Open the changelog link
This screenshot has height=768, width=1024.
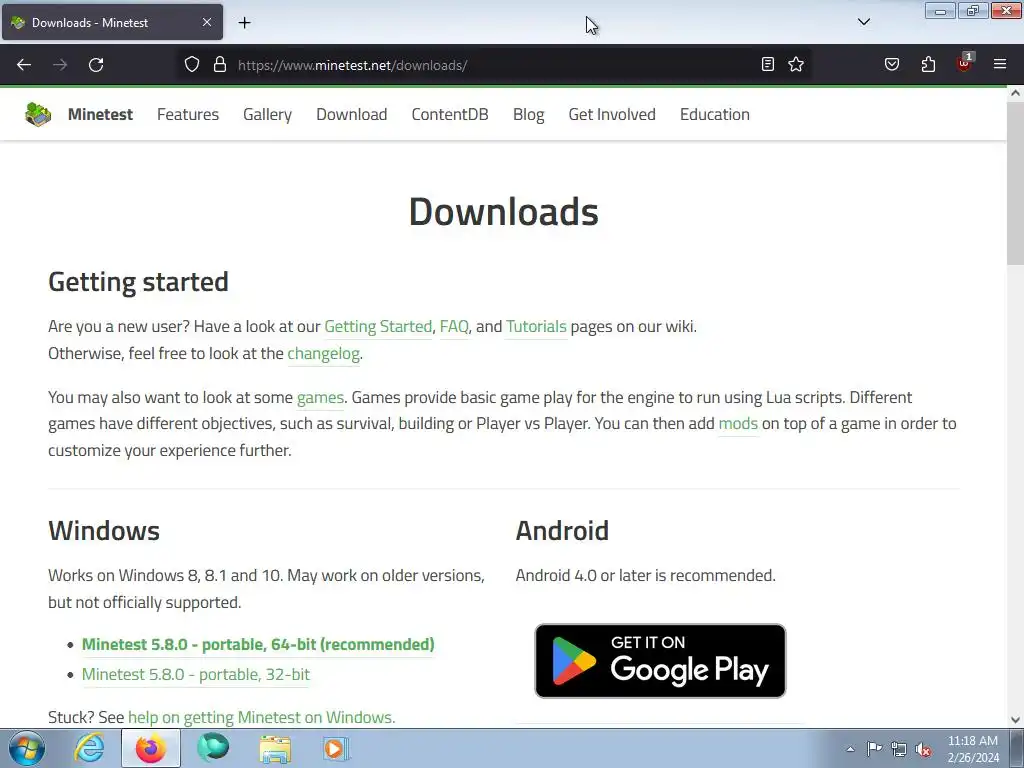pos(323,353)
